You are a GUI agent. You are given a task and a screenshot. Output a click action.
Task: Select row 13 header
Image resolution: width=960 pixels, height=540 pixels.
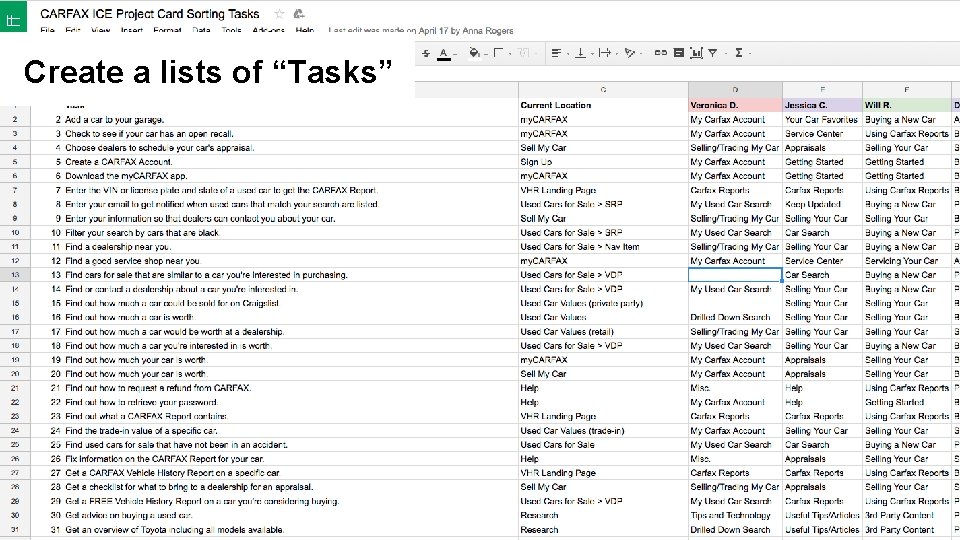click(x=15, y=275)
